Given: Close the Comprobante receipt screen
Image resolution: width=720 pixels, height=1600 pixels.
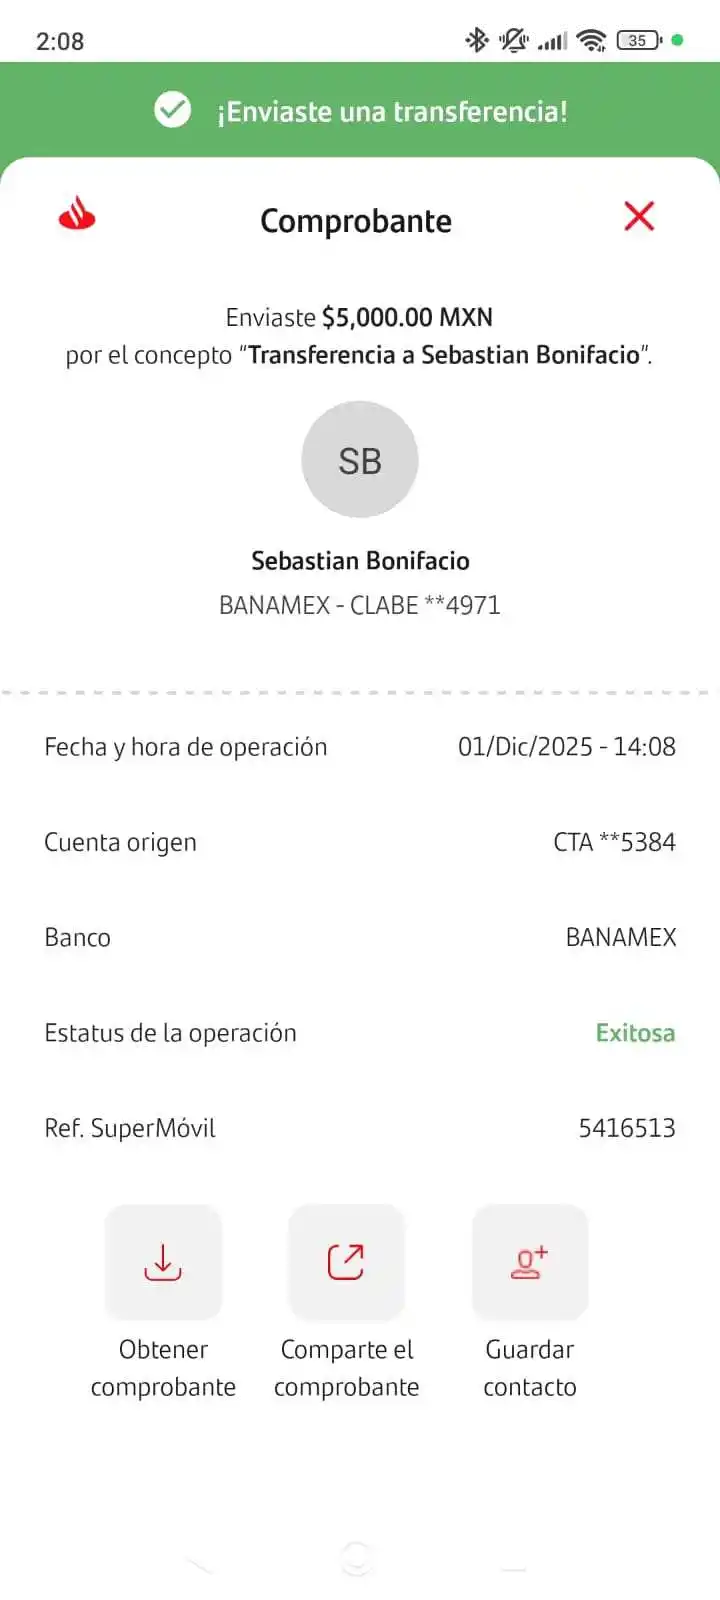Looking at the screenshot, I should (x=639, y=216).
